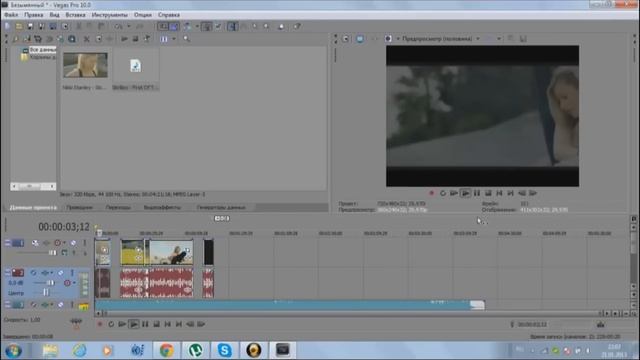
Task: Switch to the Переходы tab
Action: pyautogui.click(x=118, y=207)
